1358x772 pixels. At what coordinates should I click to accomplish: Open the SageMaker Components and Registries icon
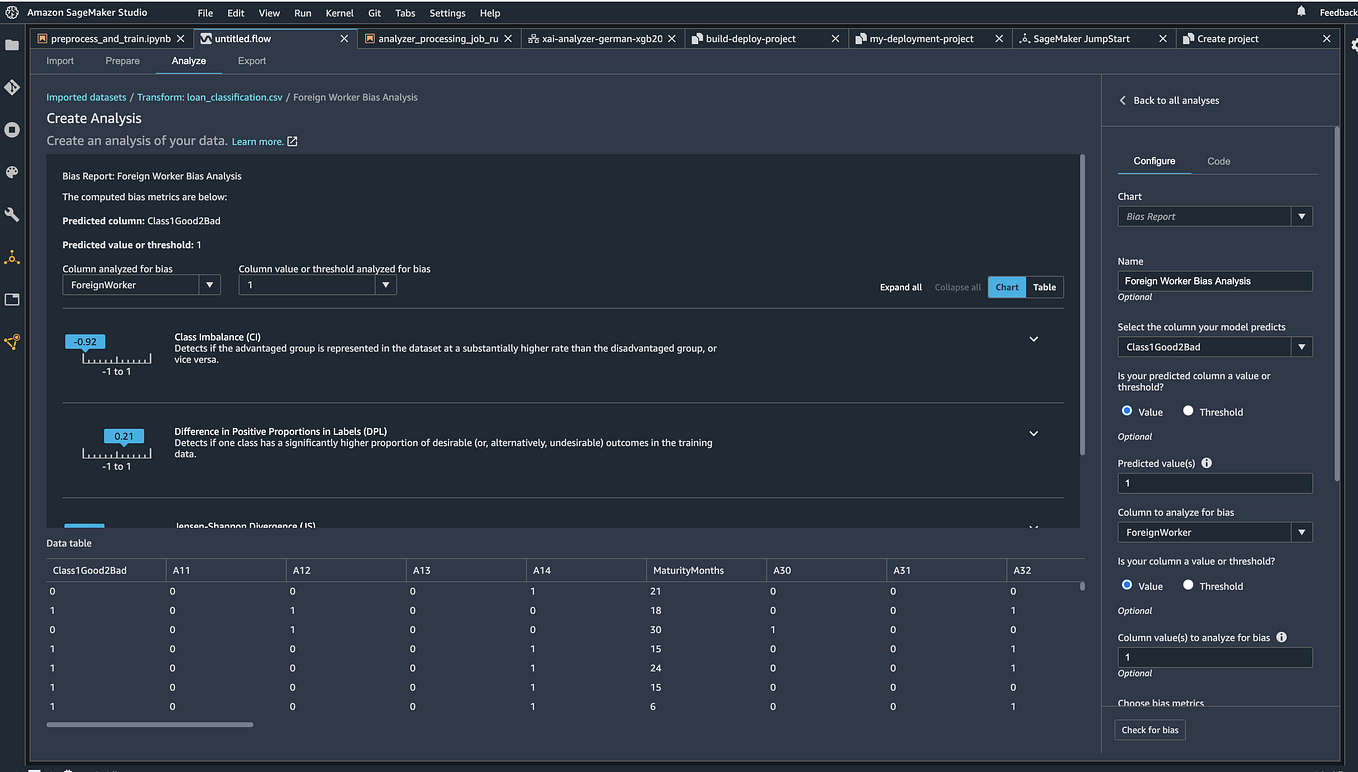coord(13,256)
